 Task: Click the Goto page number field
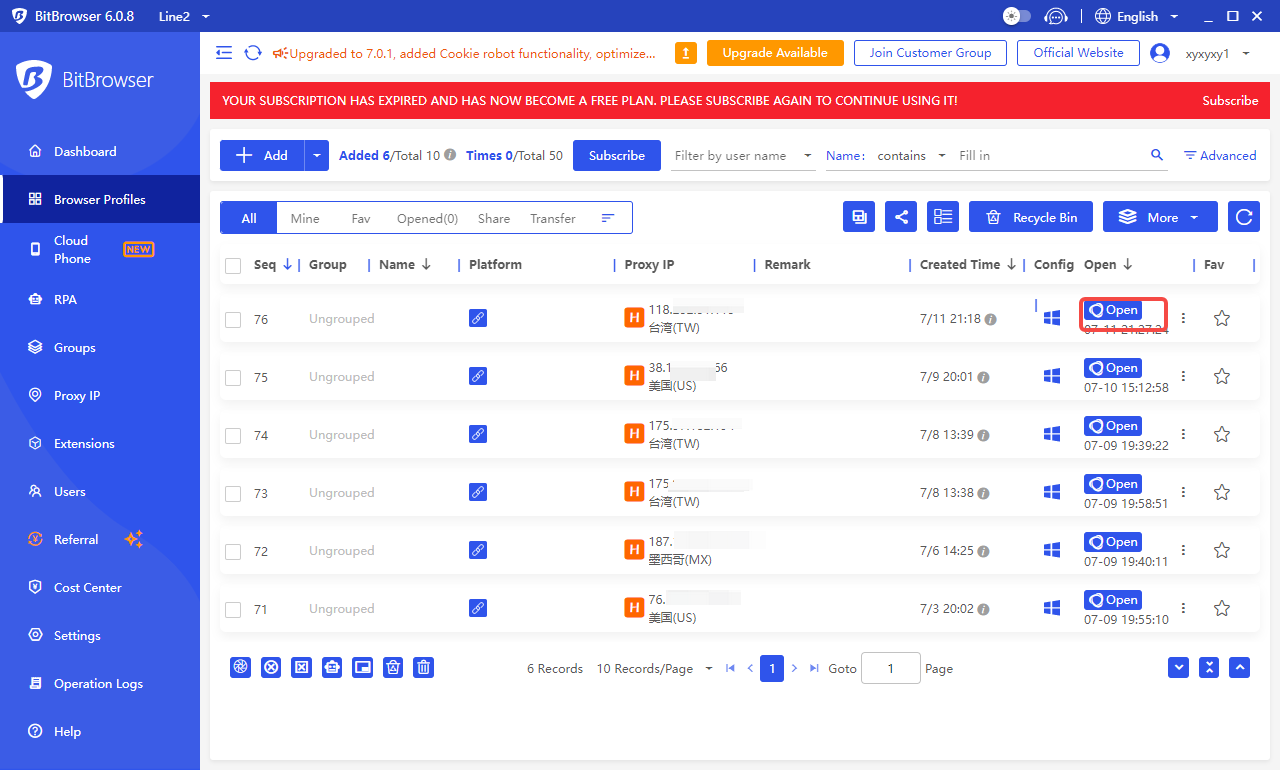coord(890,668)
